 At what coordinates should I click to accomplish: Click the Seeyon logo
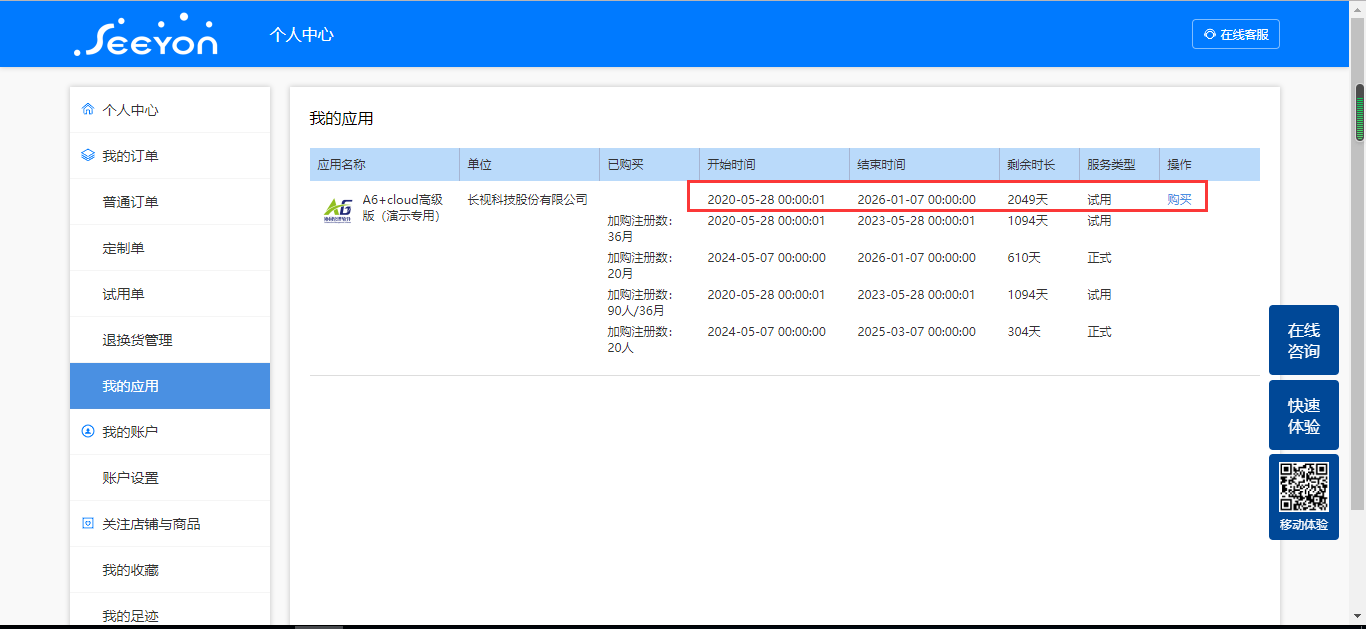click(x=146, y=34)
